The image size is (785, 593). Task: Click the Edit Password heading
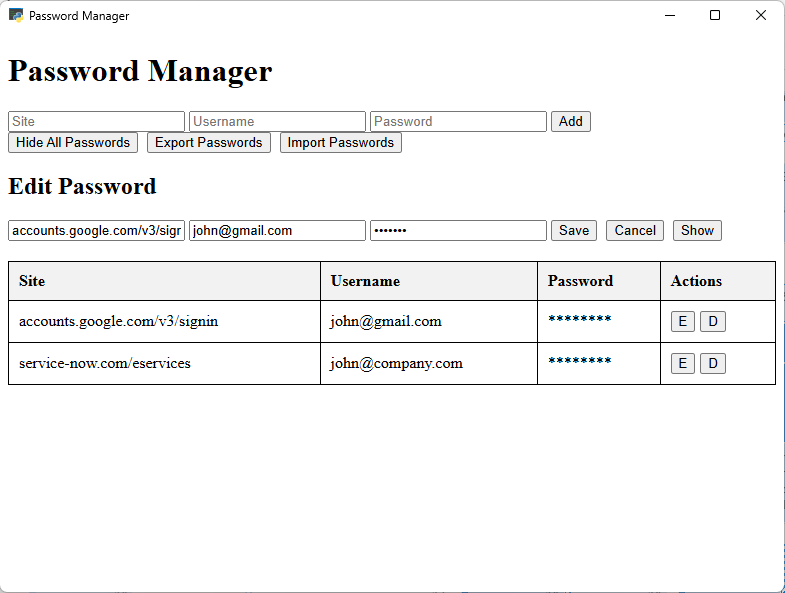tap(83, 186)
